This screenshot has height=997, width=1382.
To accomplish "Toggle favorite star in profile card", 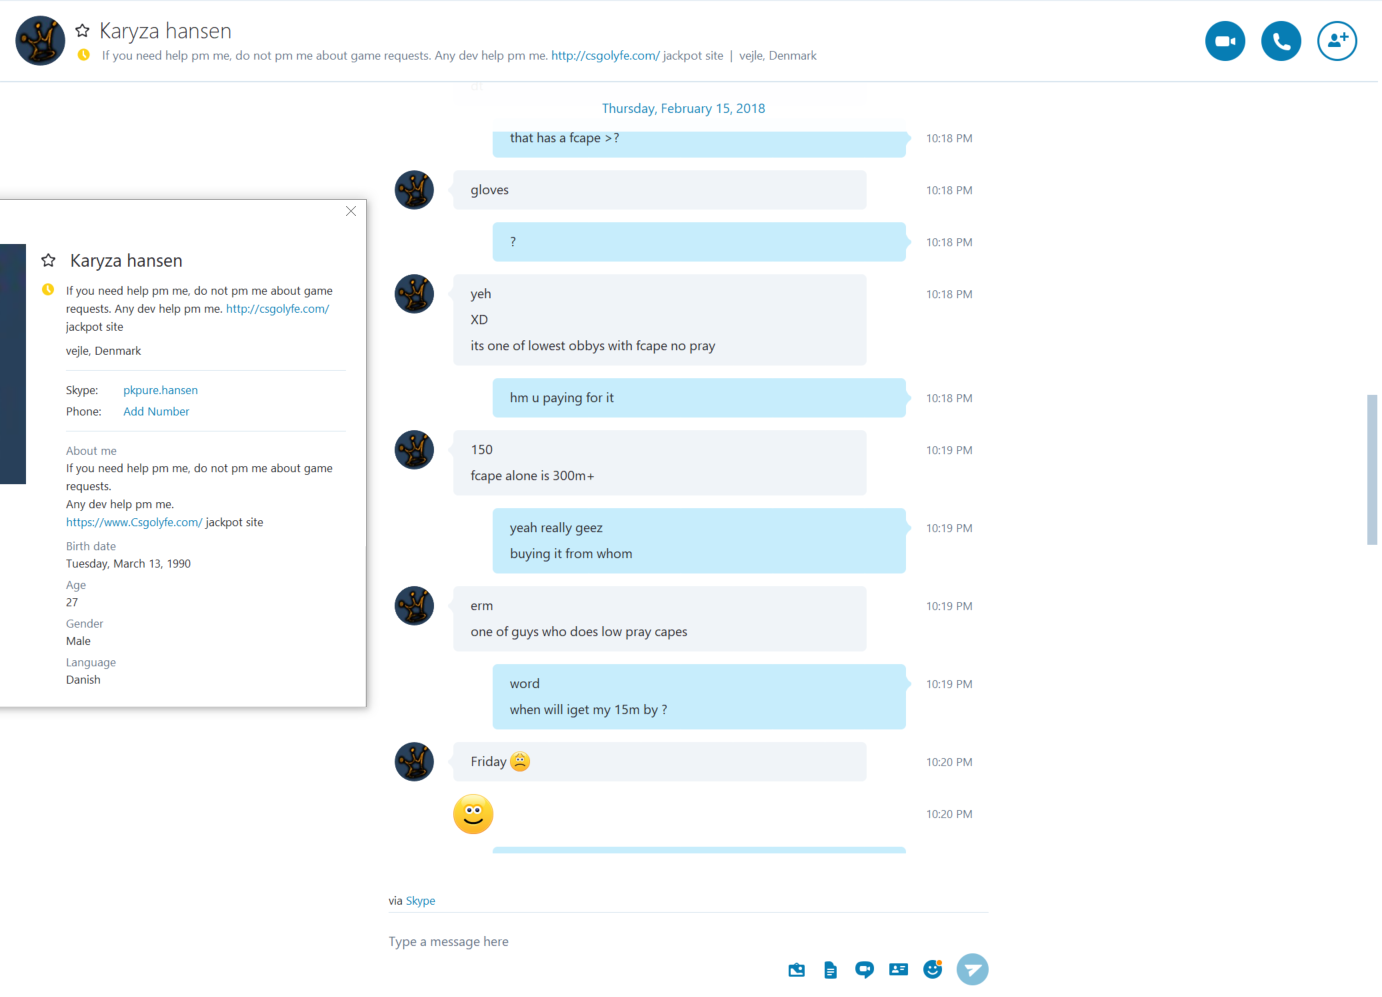I will (48, 260).
